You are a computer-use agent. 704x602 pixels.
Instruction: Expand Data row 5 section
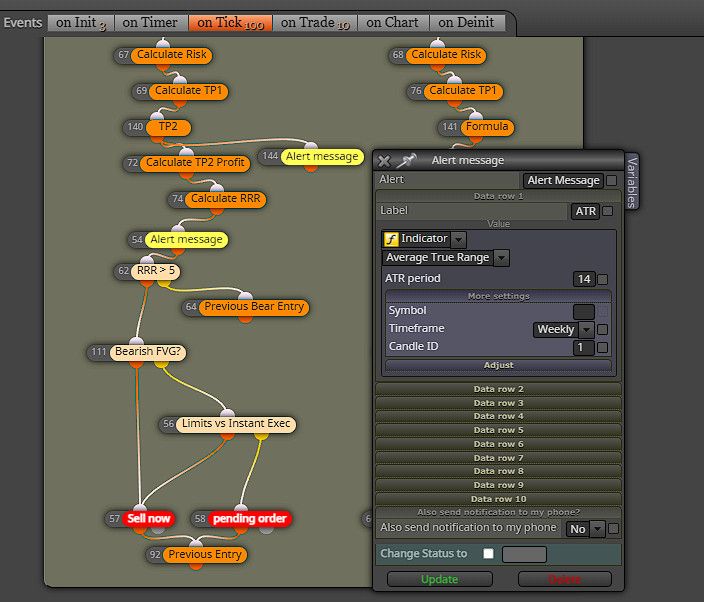pos(498,430)
